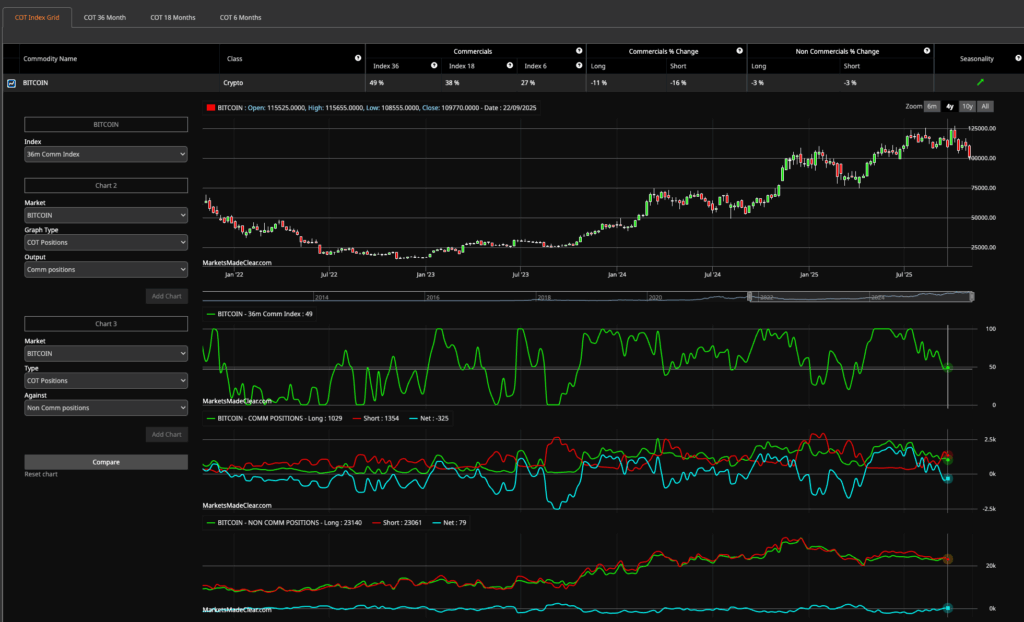
Task: Open the Chart 2 Graph Type dropdown
Action: [106, 242]
